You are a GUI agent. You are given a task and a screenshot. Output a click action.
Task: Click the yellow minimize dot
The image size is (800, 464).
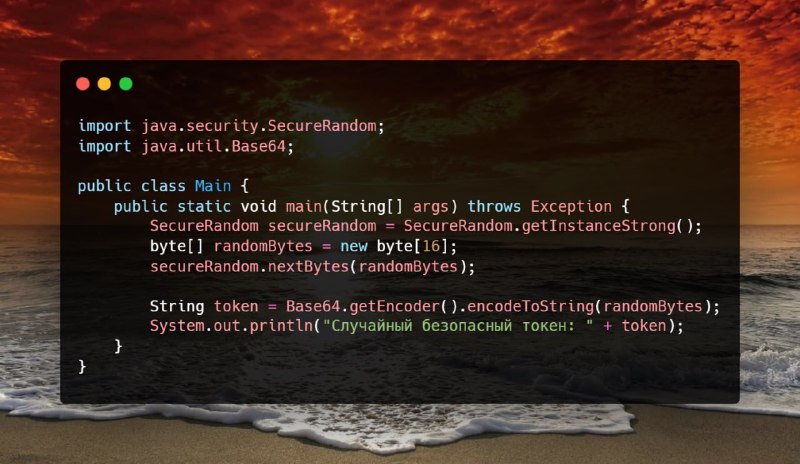point(104,84)
